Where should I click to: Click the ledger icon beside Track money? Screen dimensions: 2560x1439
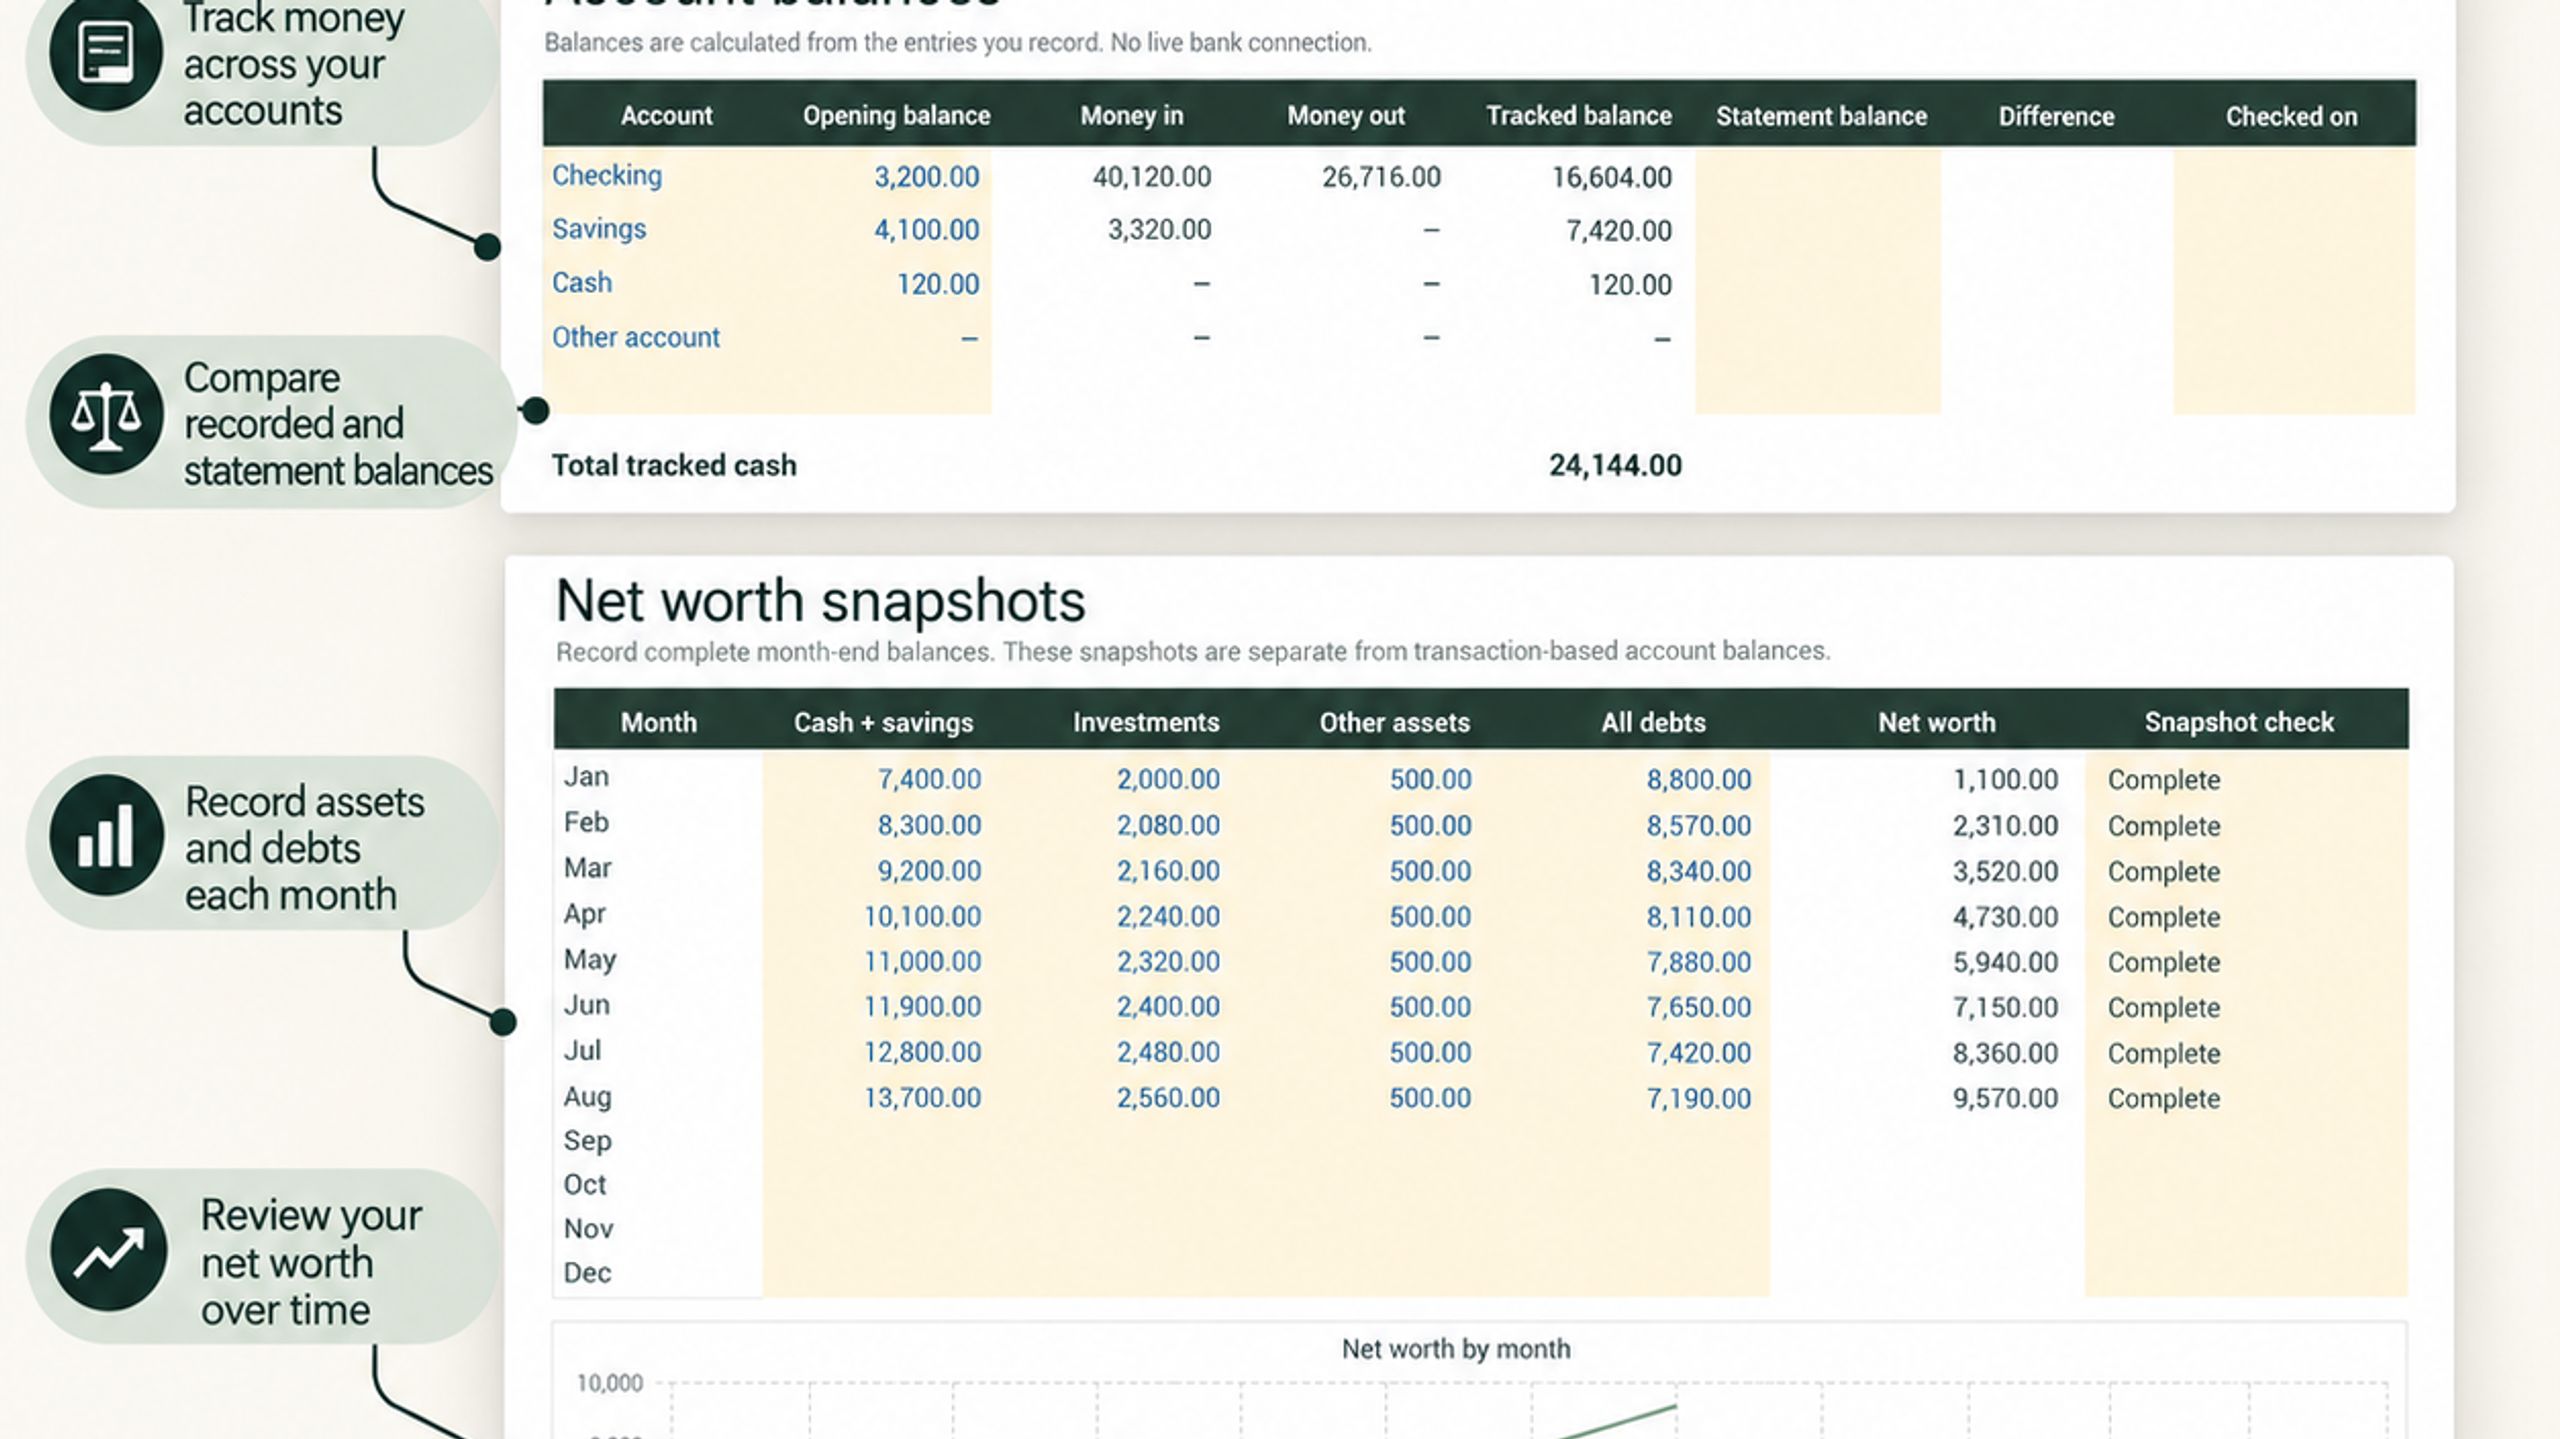[x=106, y=54]
